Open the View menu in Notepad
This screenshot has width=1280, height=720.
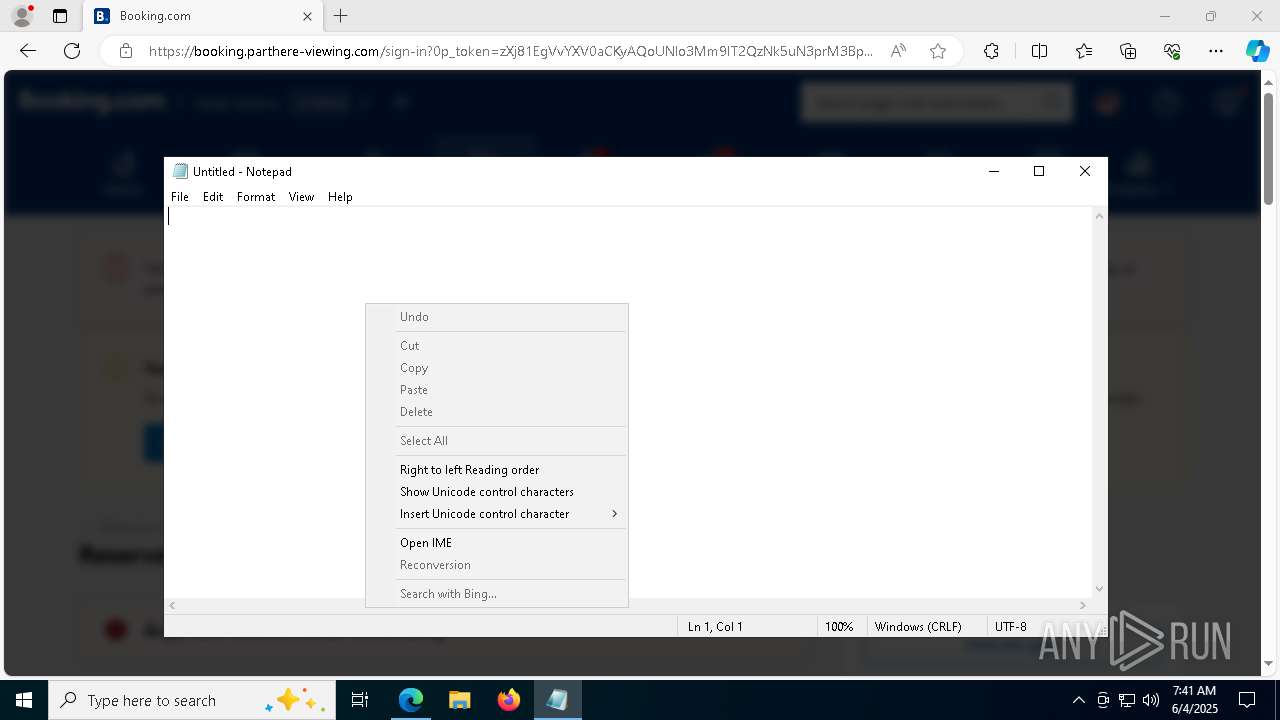301,197
